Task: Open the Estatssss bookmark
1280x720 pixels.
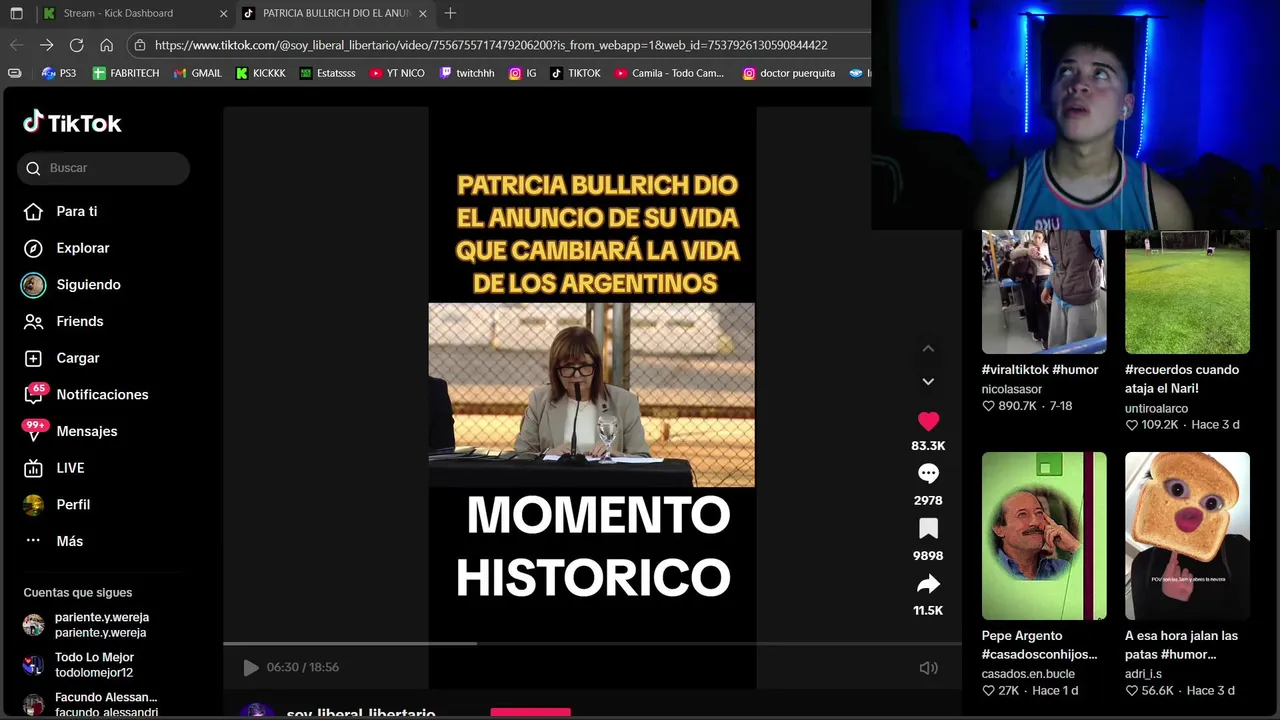Action: coord(327,73)
